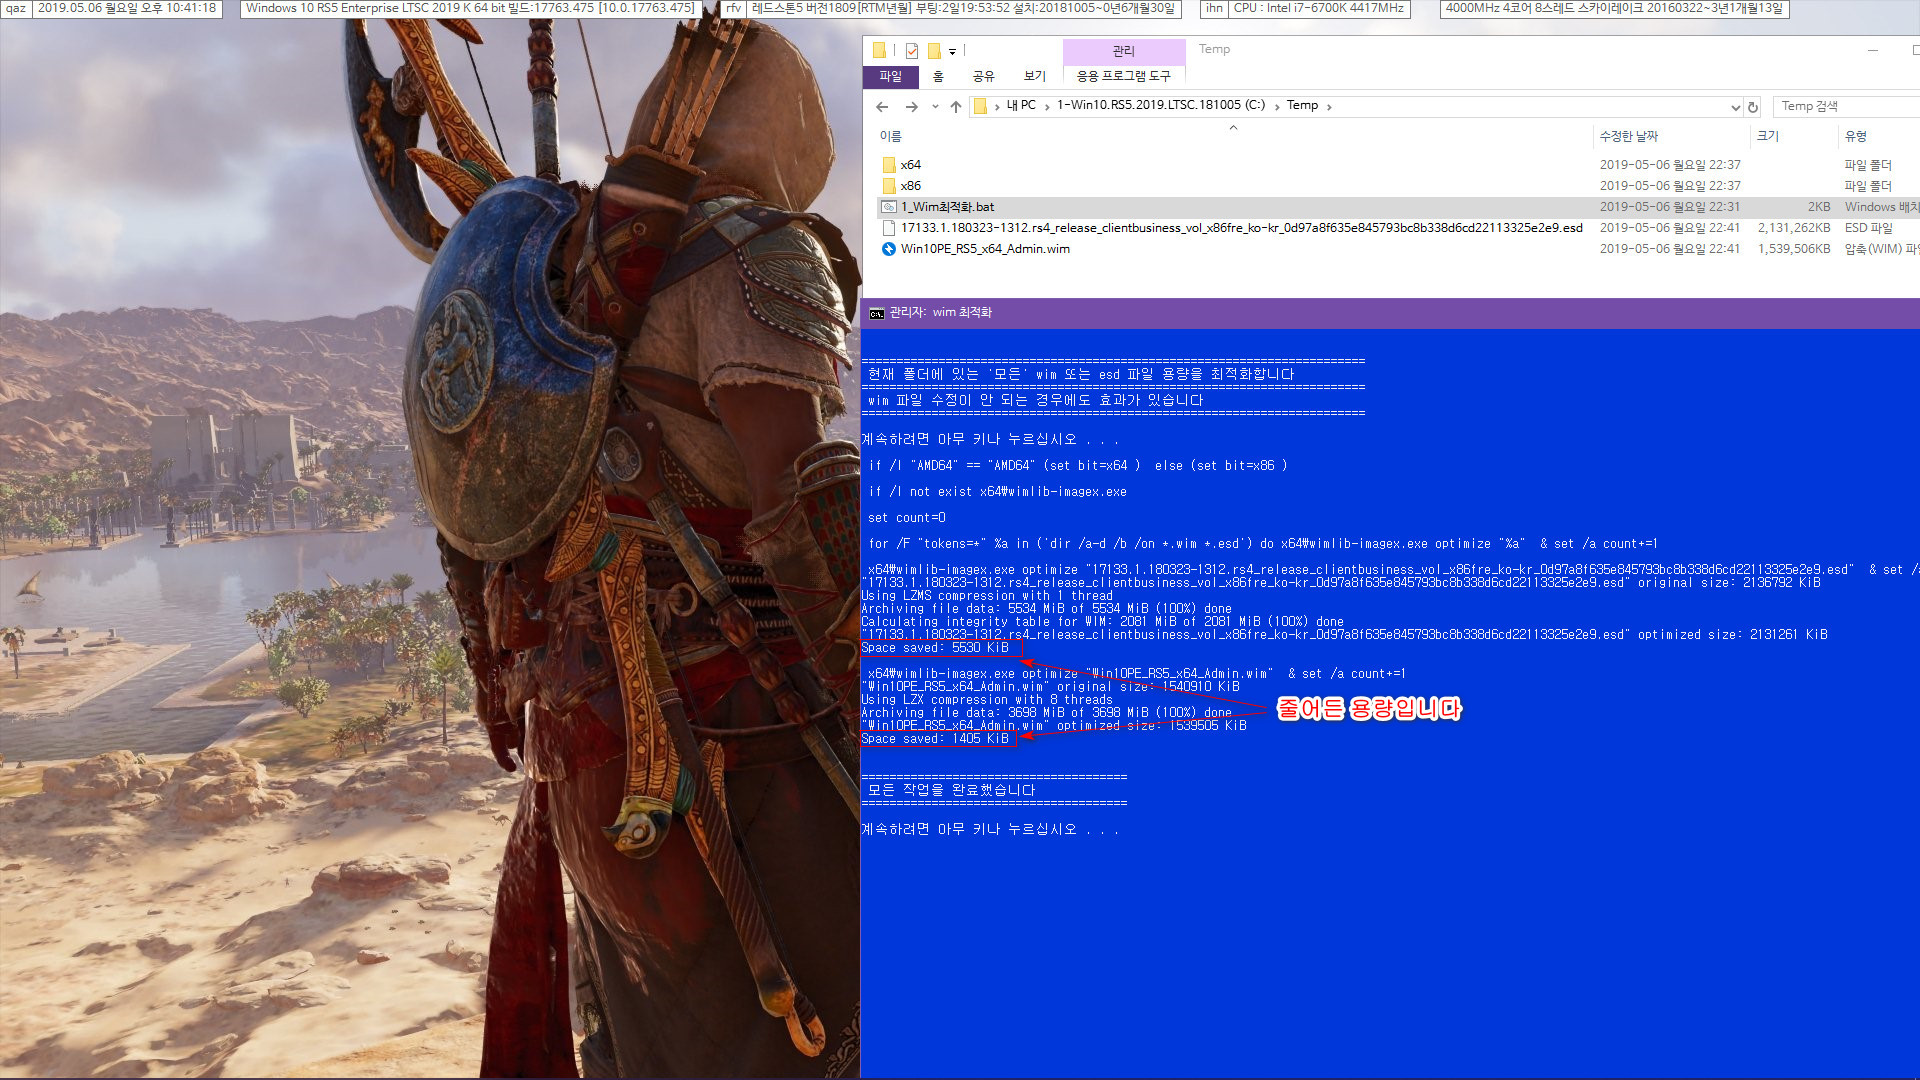The height and width of the screenshot is (1080, 1920).
Task: Refresh the Temp folder view
Action: tap(1752, 107)
